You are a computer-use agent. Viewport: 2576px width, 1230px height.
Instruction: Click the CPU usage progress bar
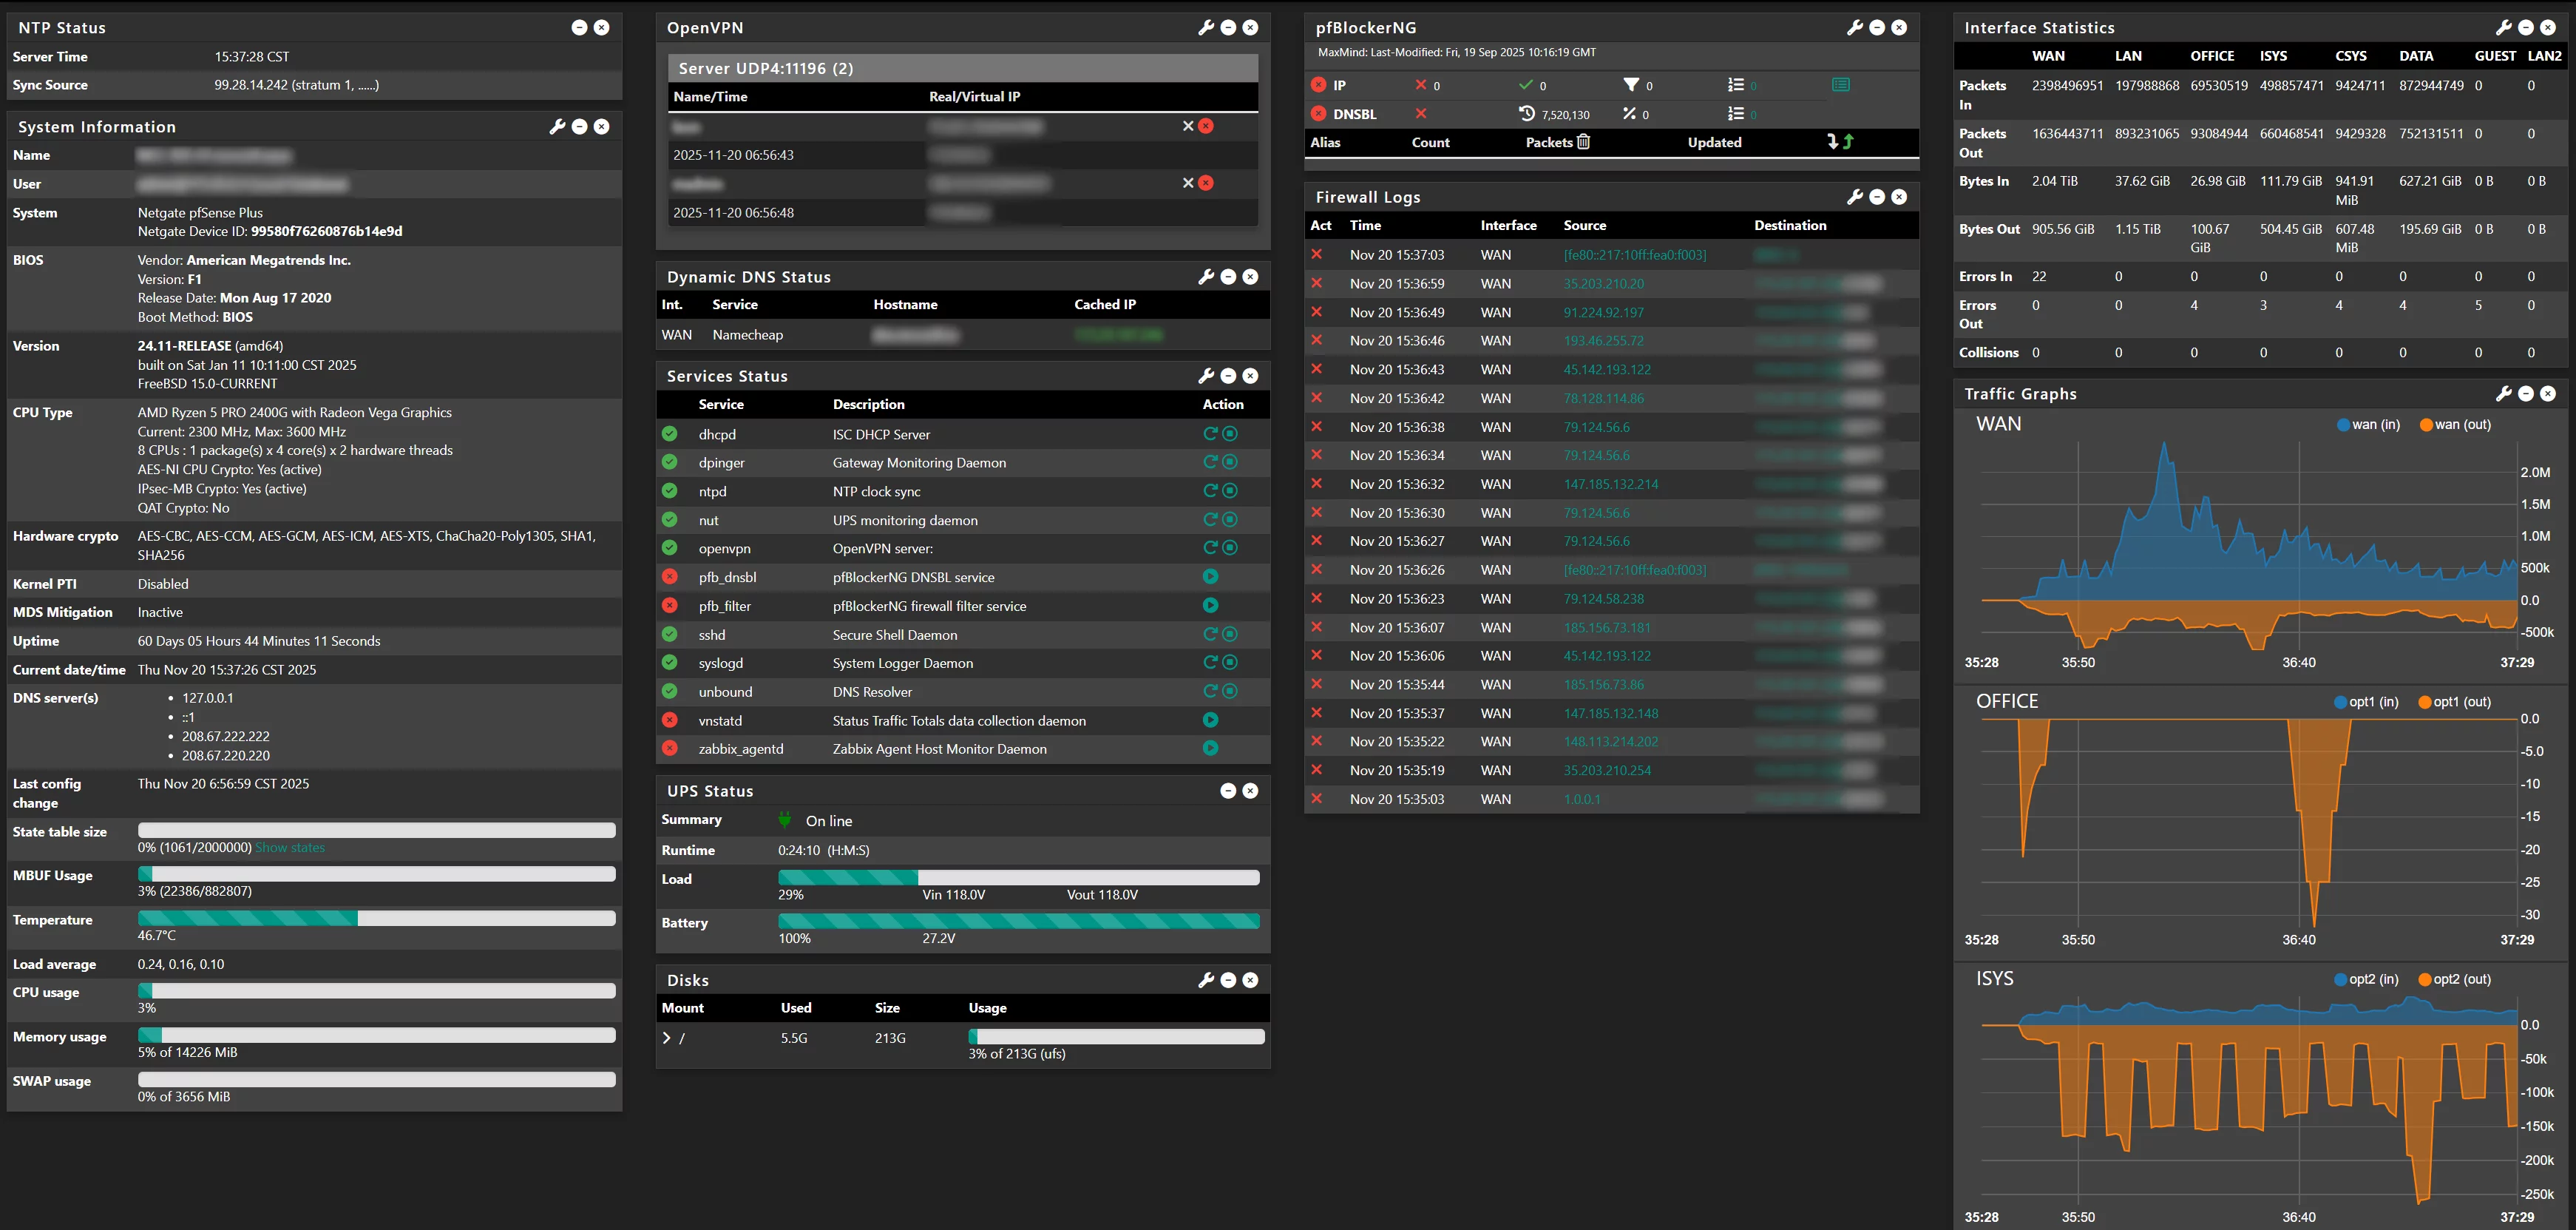[x=376, y=990]
